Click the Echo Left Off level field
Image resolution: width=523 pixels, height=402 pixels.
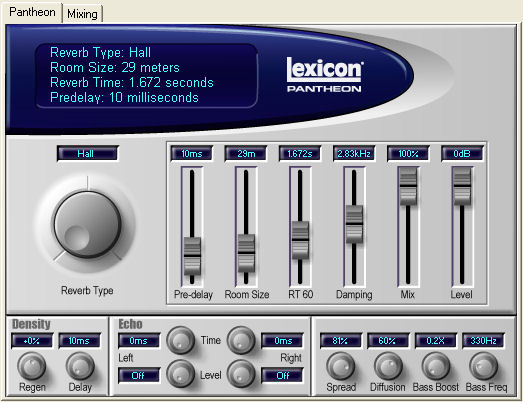(x=139, y=375)
